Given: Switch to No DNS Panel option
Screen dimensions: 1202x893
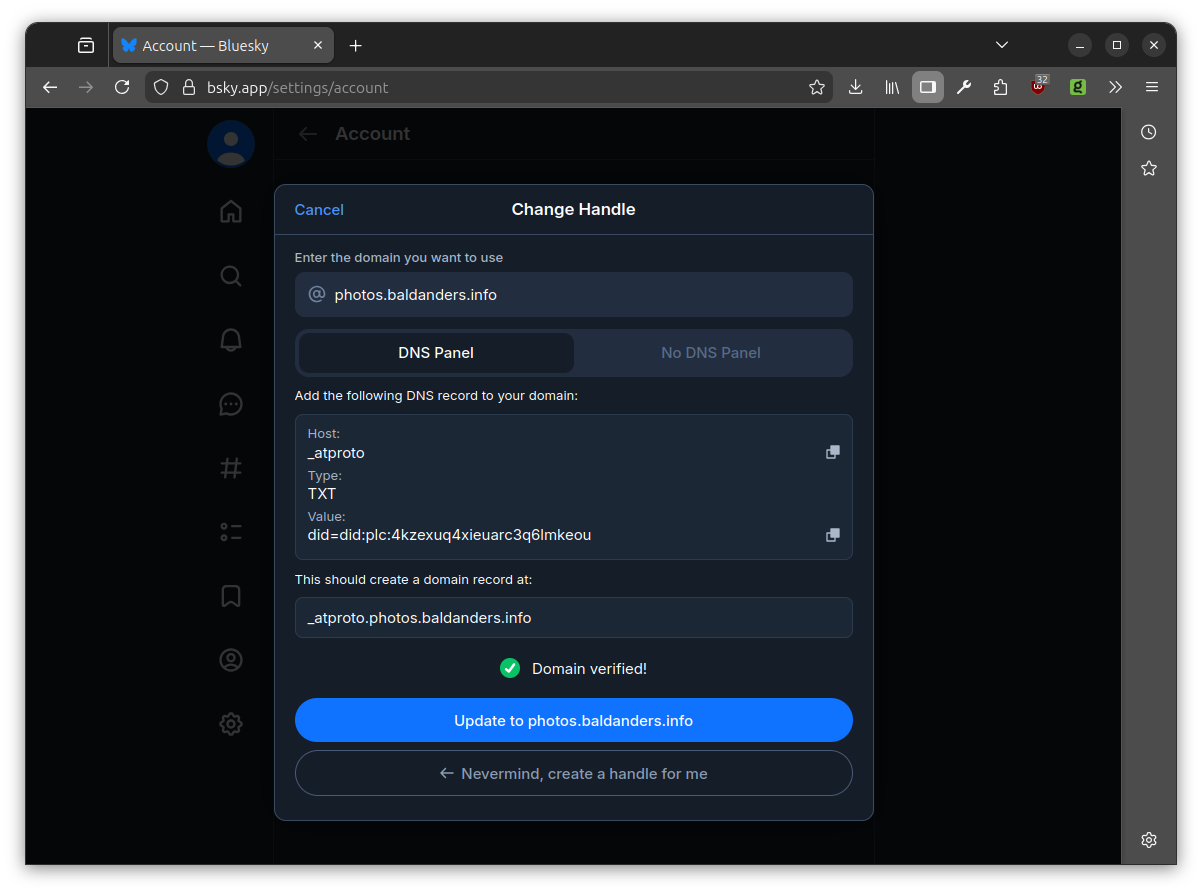Looking at the screenshot, I should [x=710, y=353].
